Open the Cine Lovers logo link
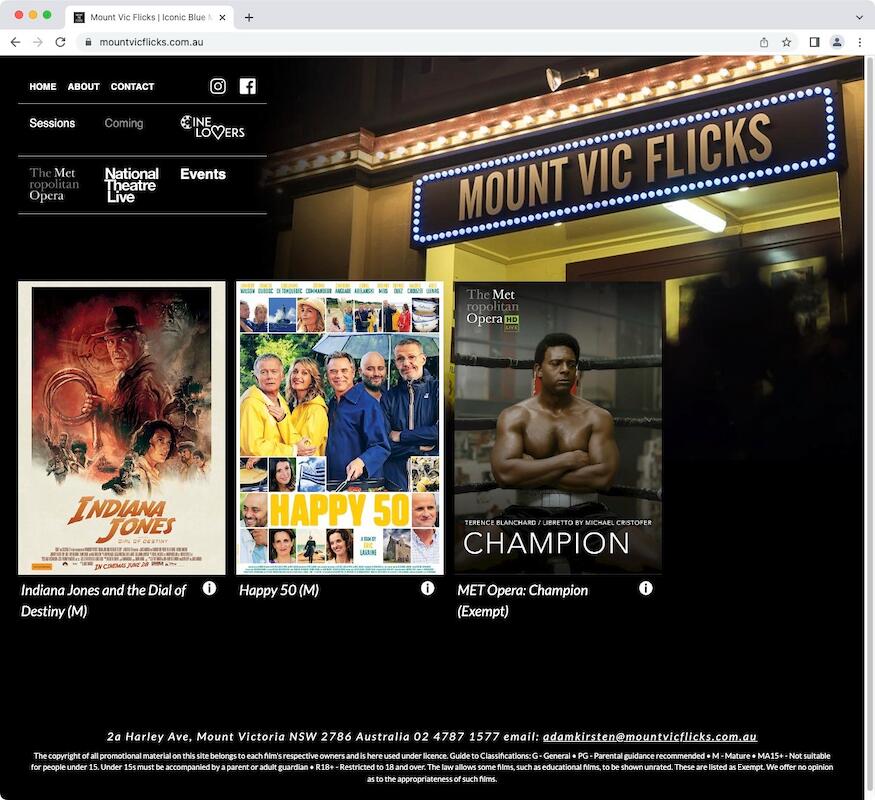The height and width of the screenshot is (800, 875). click(x=212, y=127)
